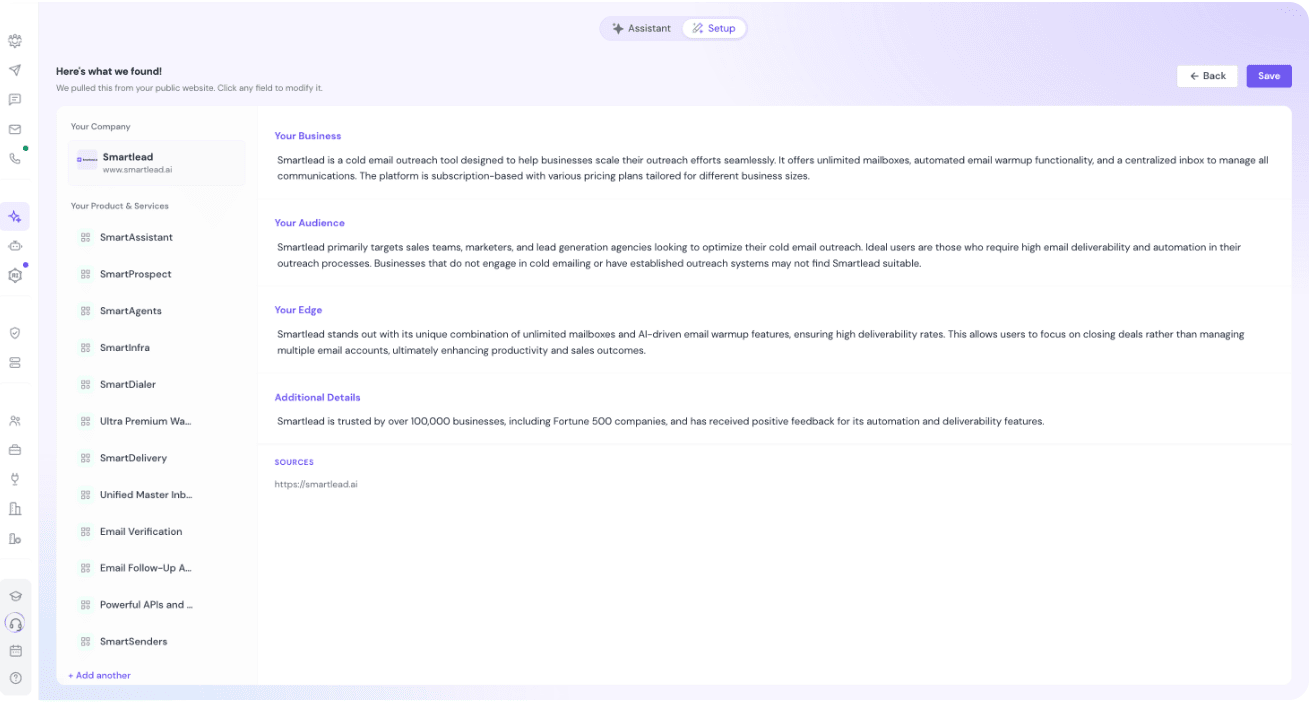Open the graduation cap learning icon

tap(15, 596)
